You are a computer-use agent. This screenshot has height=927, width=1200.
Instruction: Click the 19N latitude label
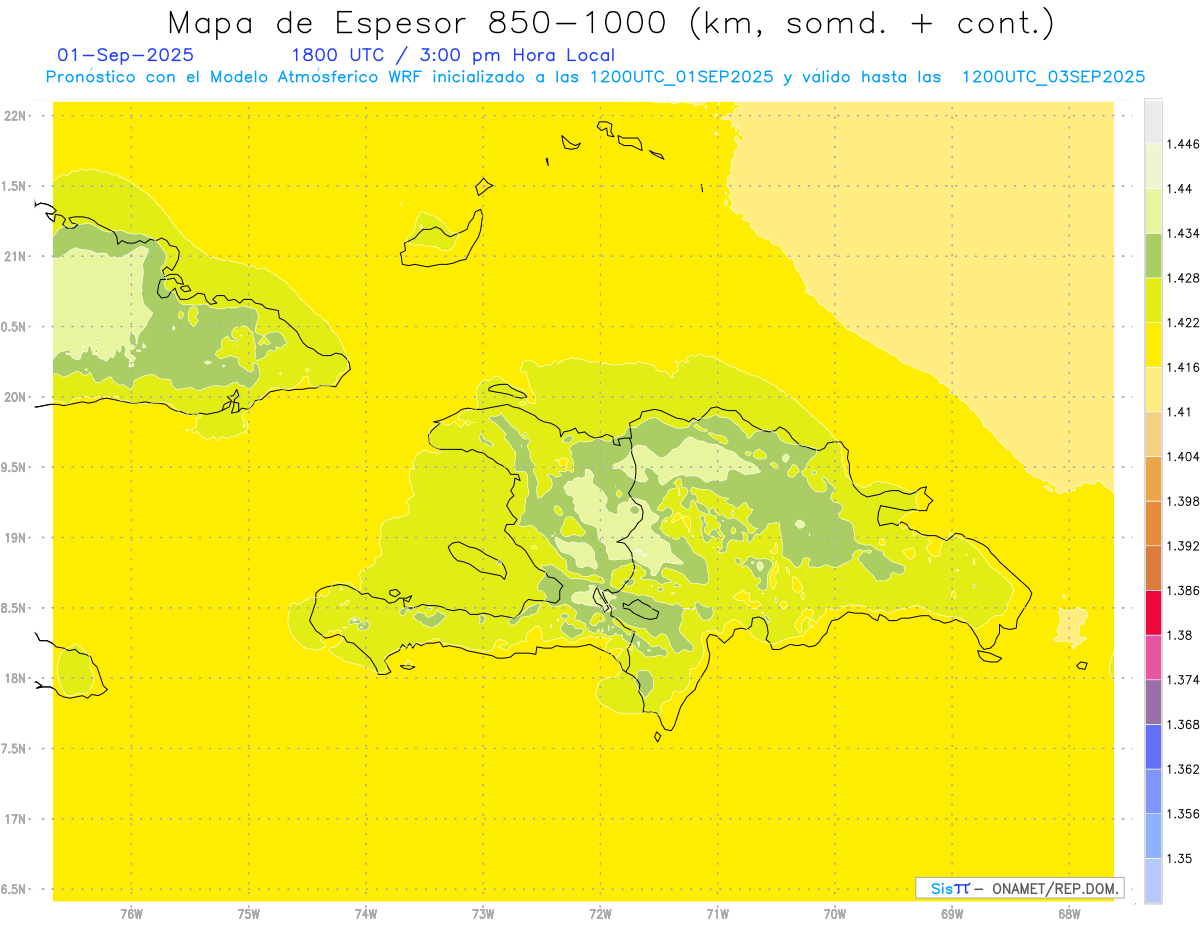pos(16,537)
